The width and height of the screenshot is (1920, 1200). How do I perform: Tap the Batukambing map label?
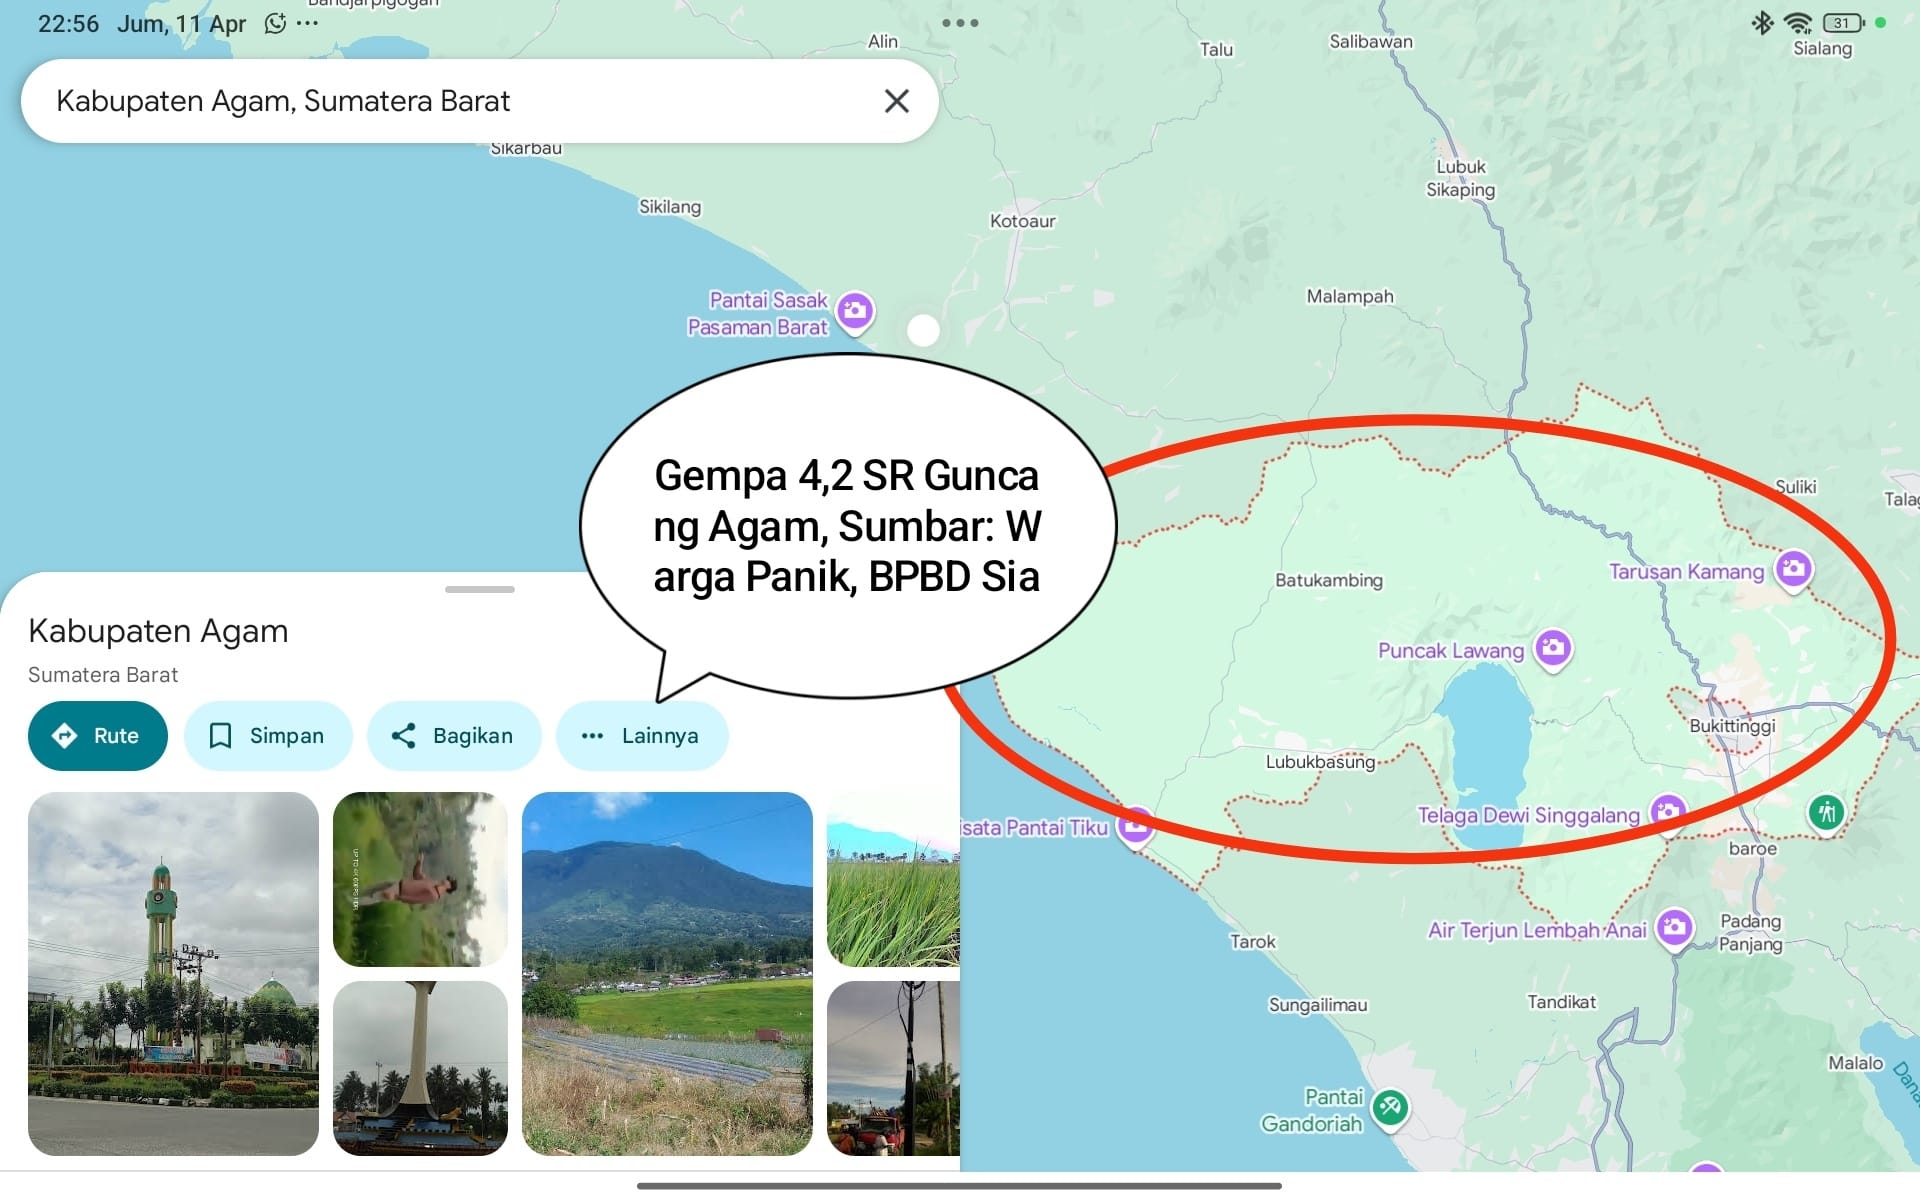1329,580
